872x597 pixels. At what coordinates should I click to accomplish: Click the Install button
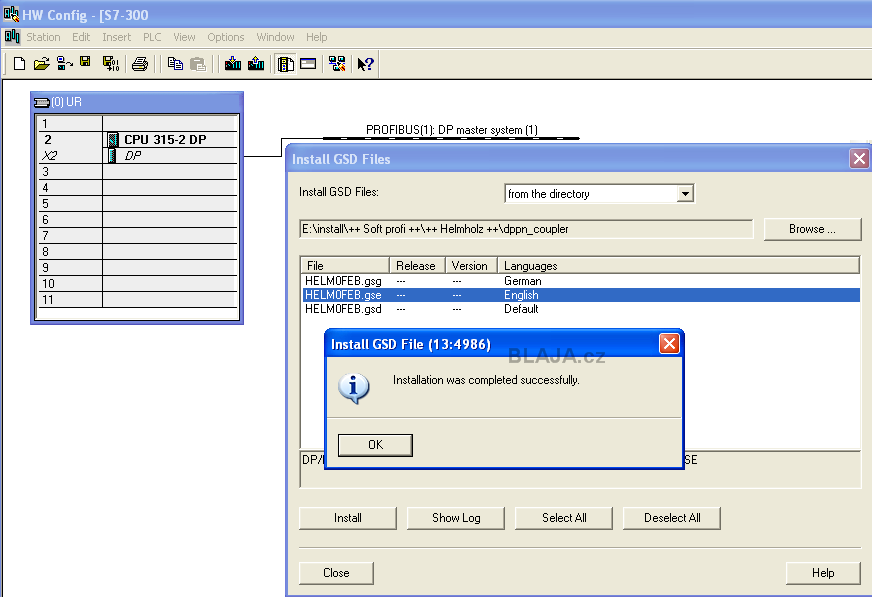pos(348,518)
